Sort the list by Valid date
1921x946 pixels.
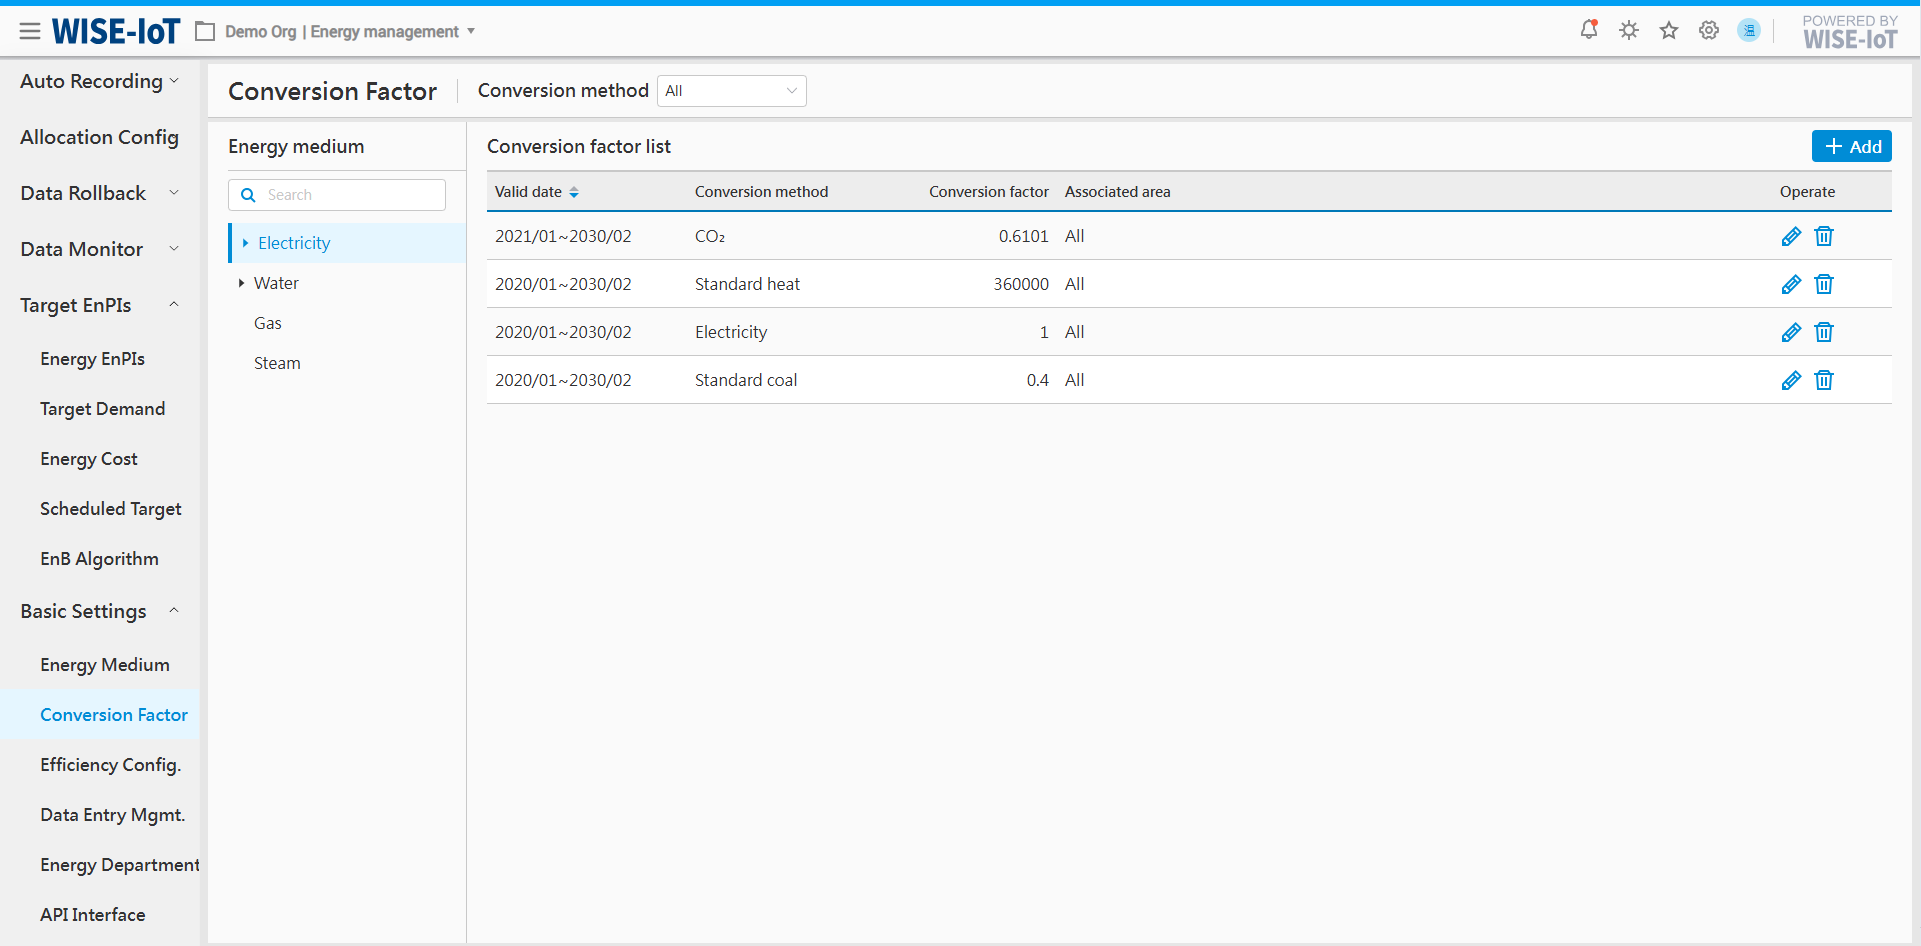pyautogui.click(x=574, y=192)
